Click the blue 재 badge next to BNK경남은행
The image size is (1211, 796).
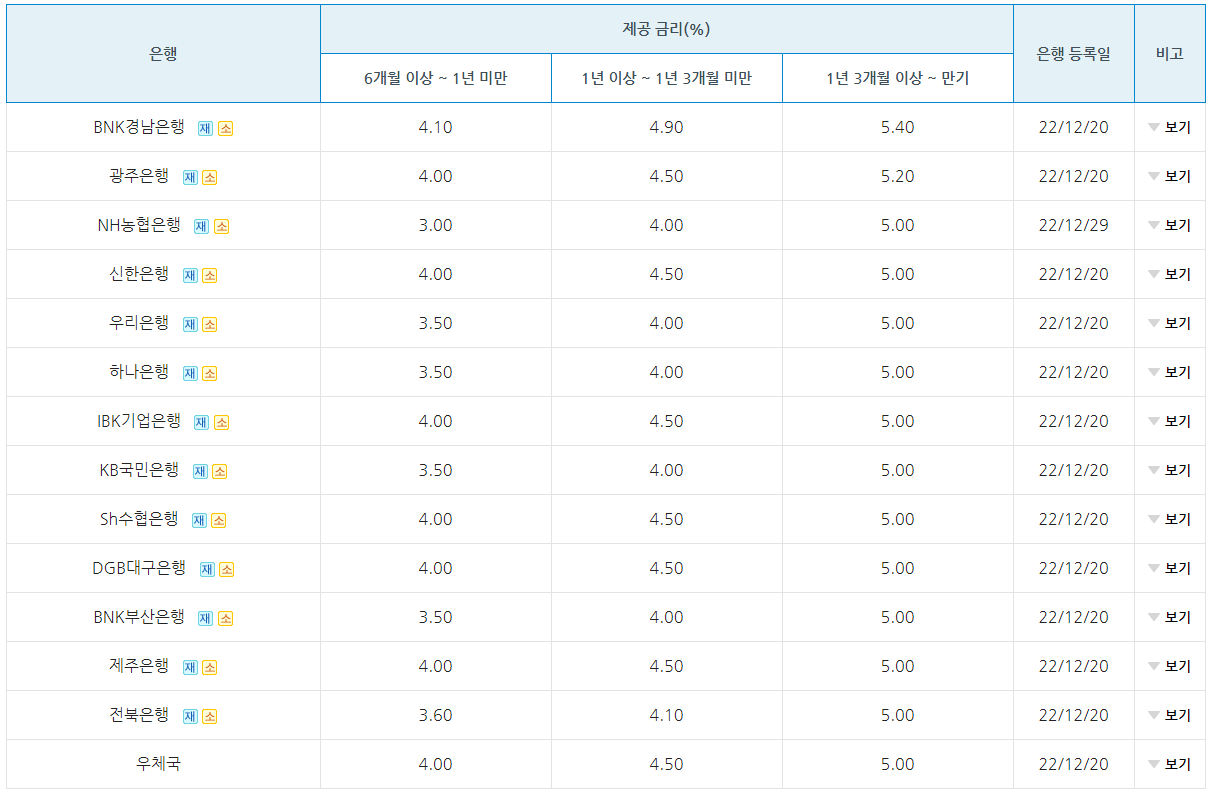[x=205, y=128]
